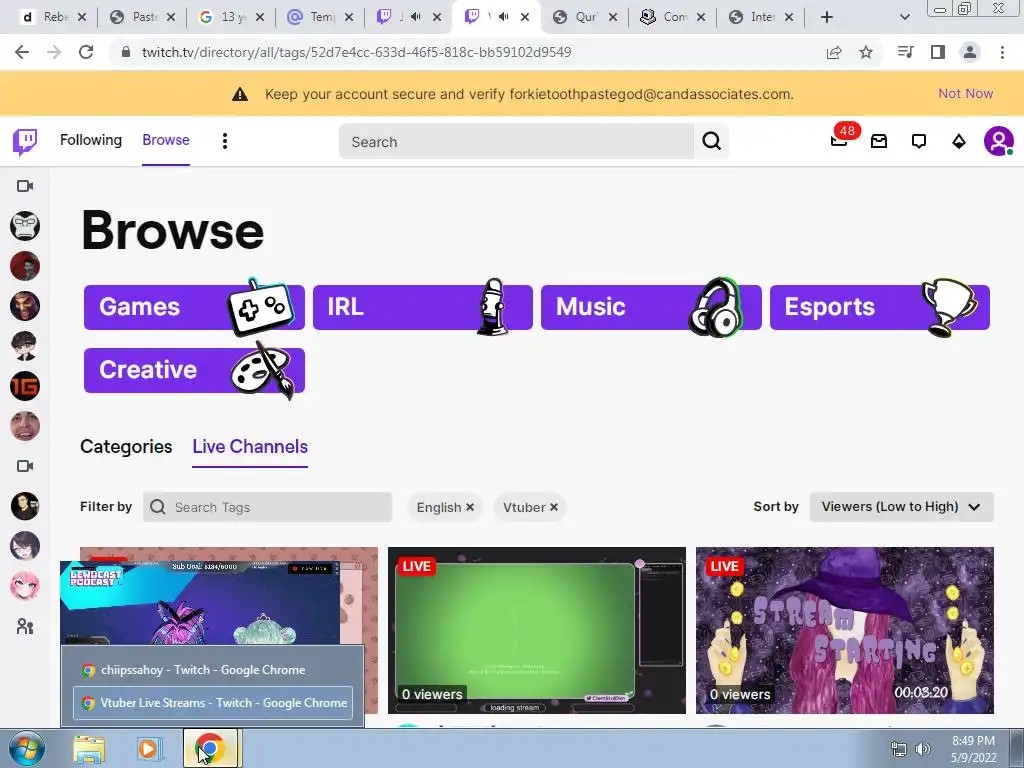The image size is (1024, 768).
Task: Click the Get Bits diamond icon
Action: (x=959, y=141)
